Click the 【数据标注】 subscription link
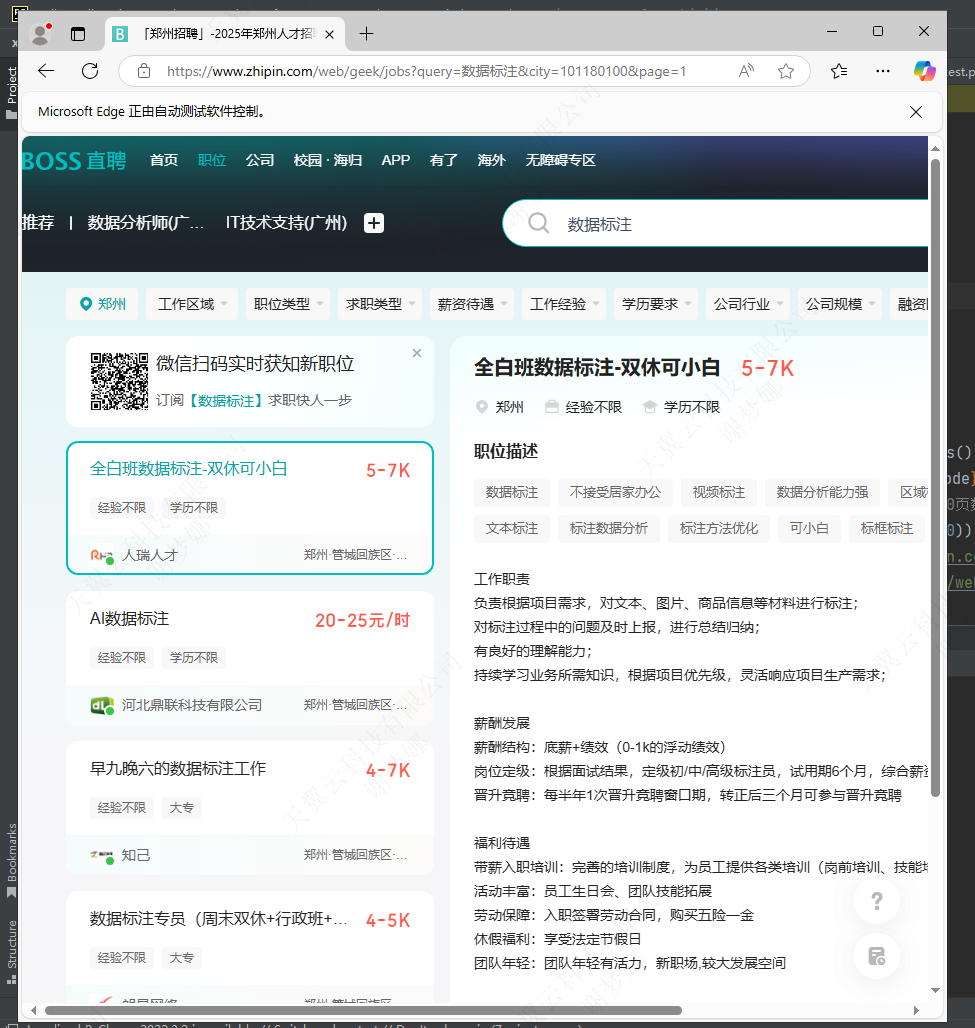Viewport: 975px width, 1028px height. click(x=226, y=401)
